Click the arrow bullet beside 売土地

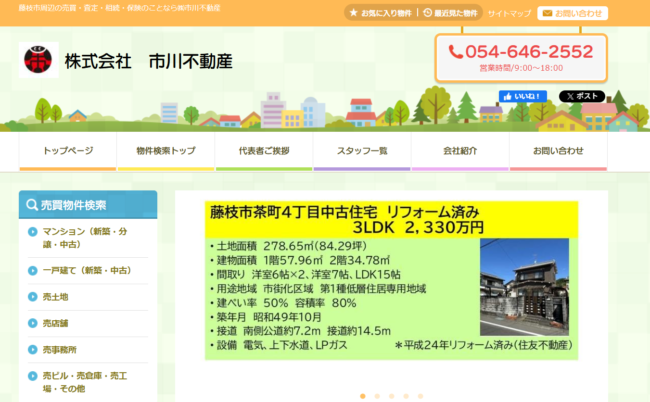32,297
